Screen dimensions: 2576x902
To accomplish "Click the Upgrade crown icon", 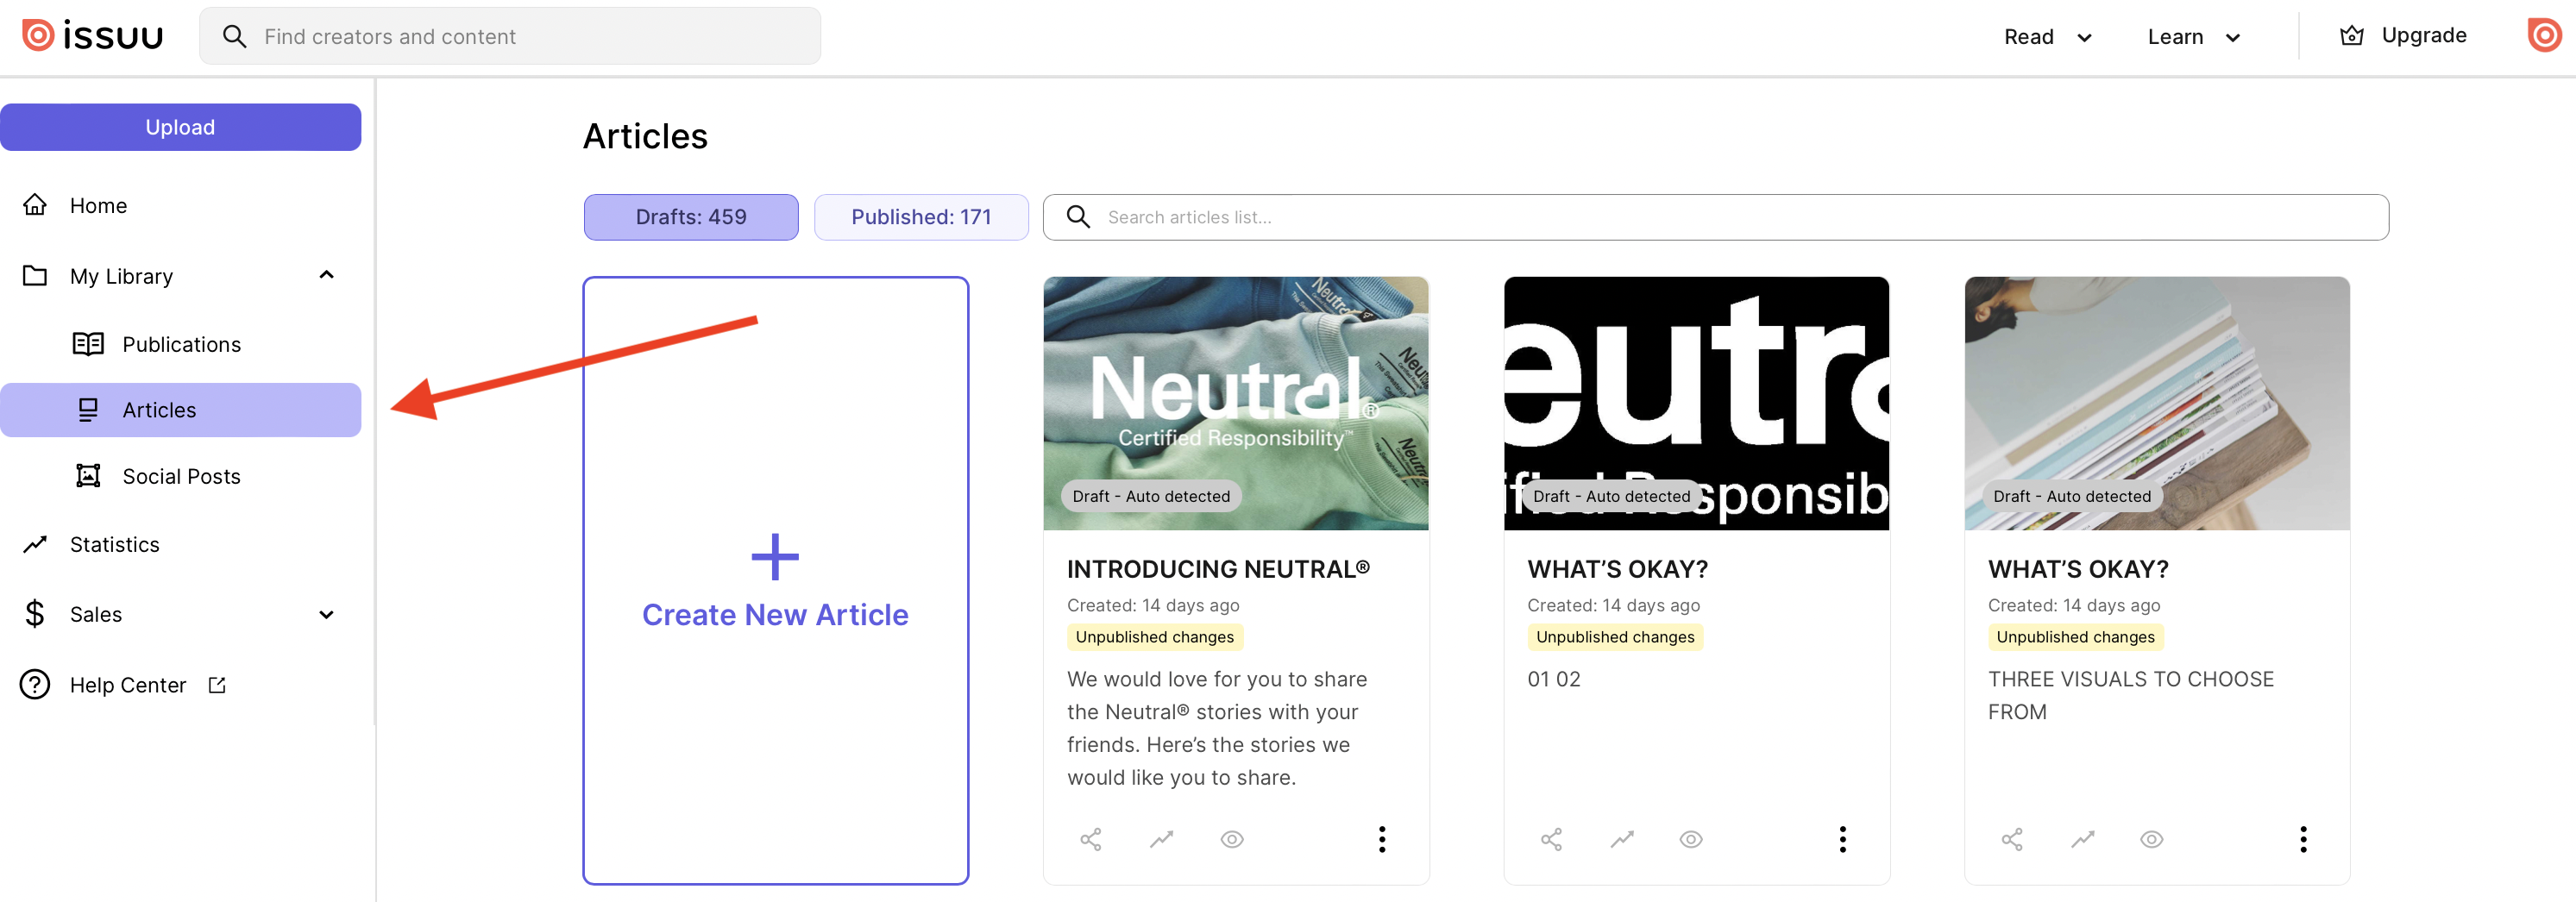I will [x=2352, y=36].
